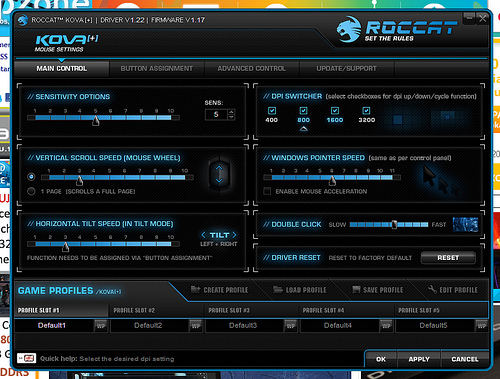Select Profile Slot #2 tab
Image resolution: width=500 pixels, height=379 pixels.
tap(156, 310)
